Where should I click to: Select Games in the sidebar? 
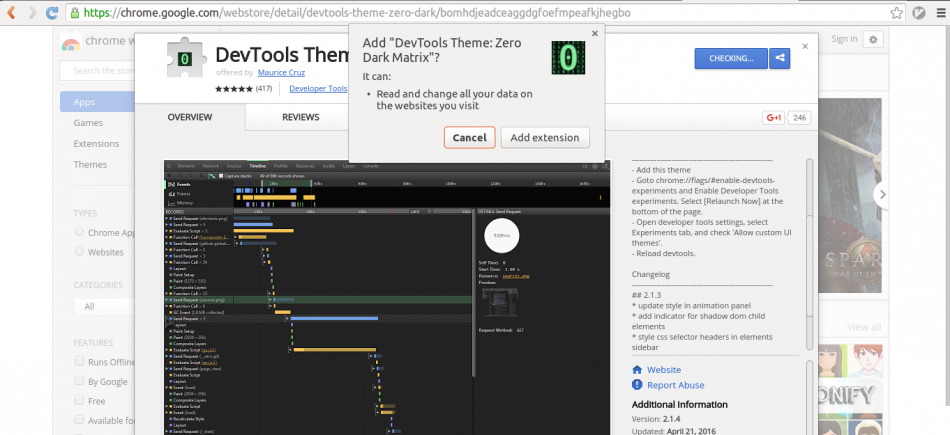[88, 122]
